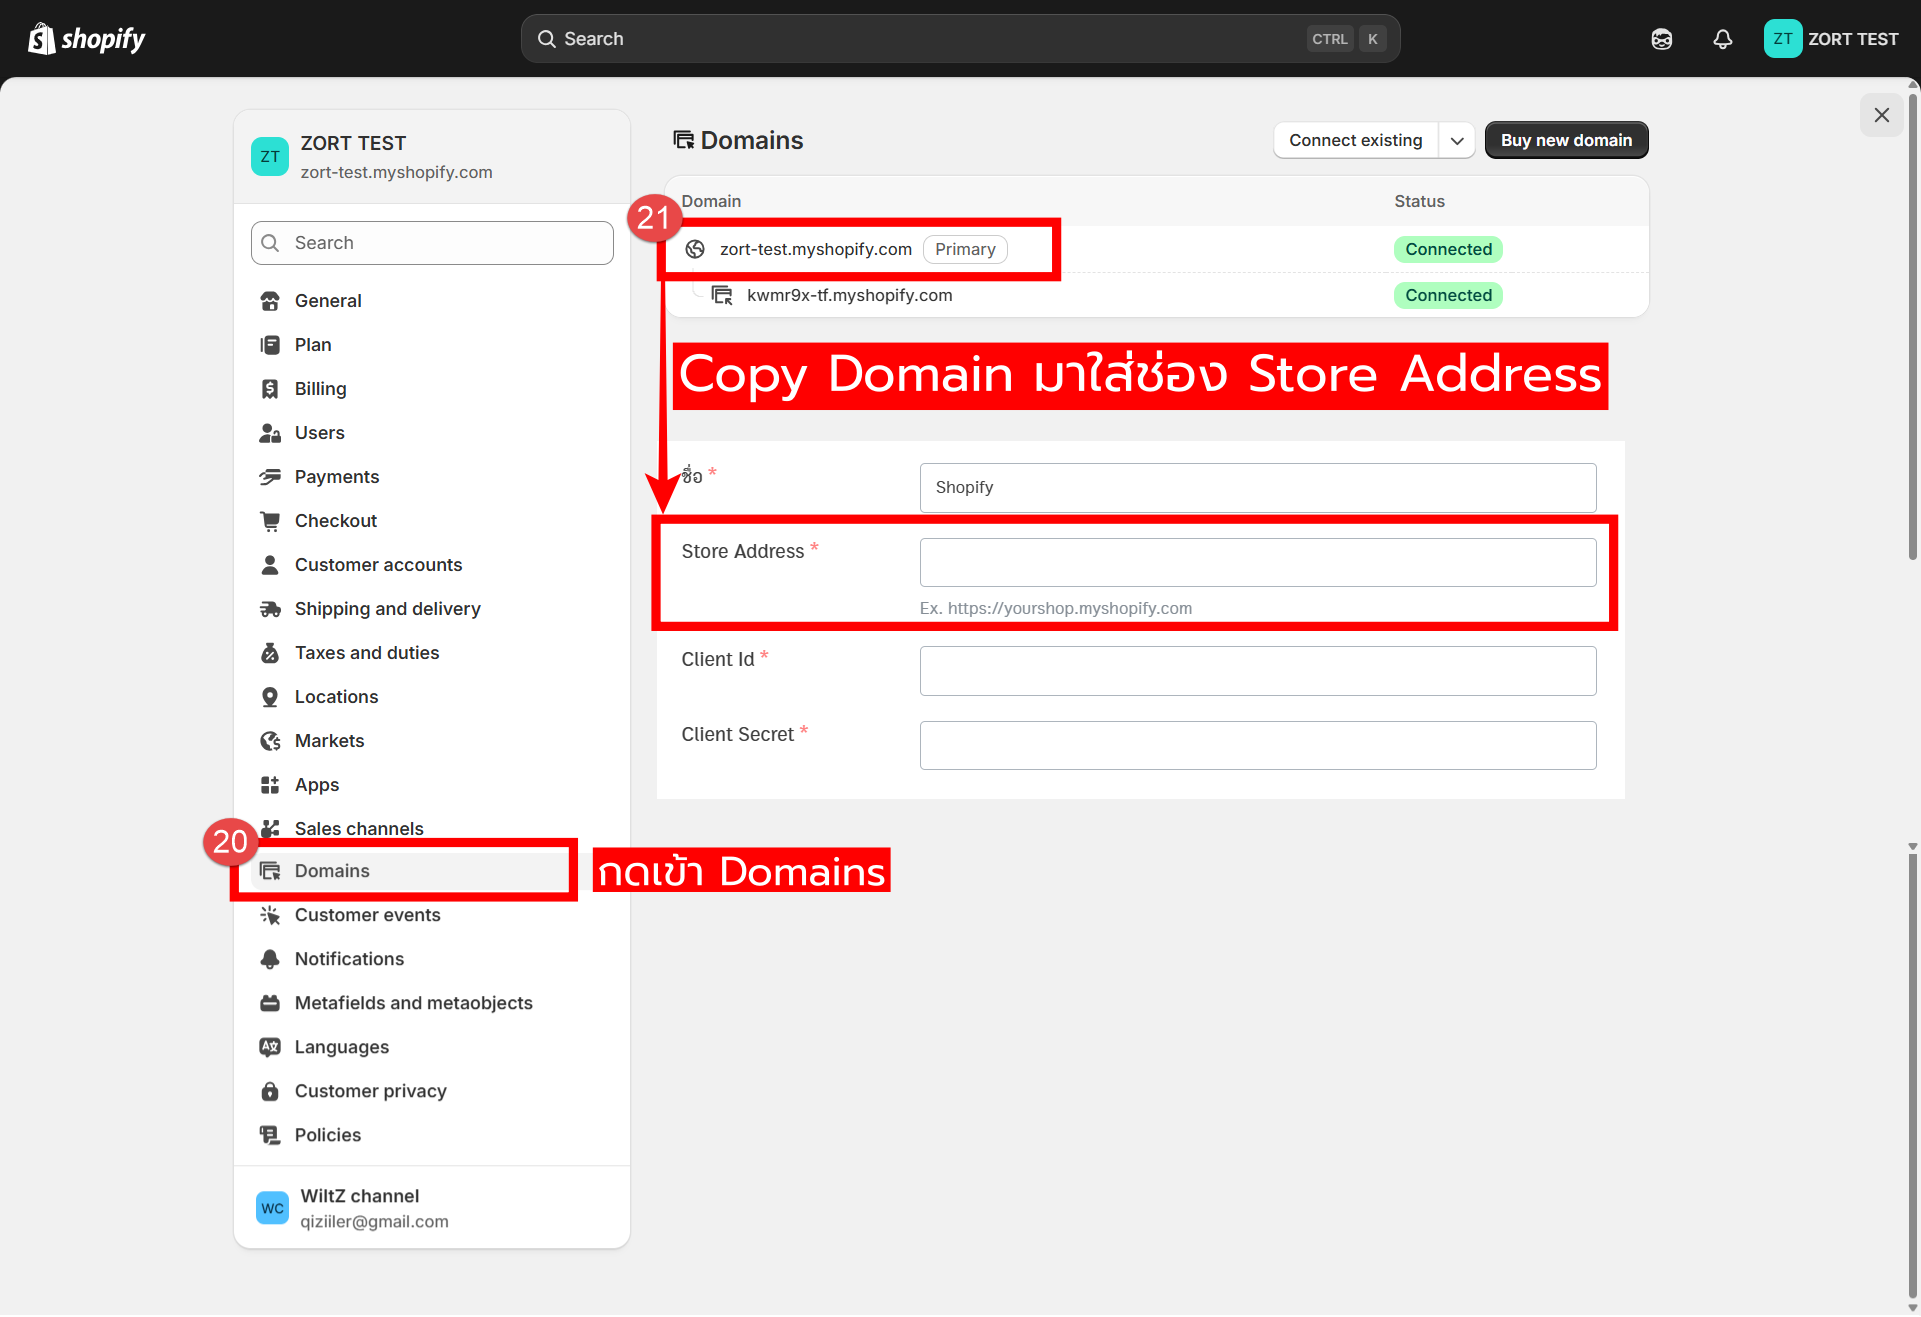Click the Shipping and delivery truck icon
Screen dimensions: 1921x1317
(x=270, y=609)
